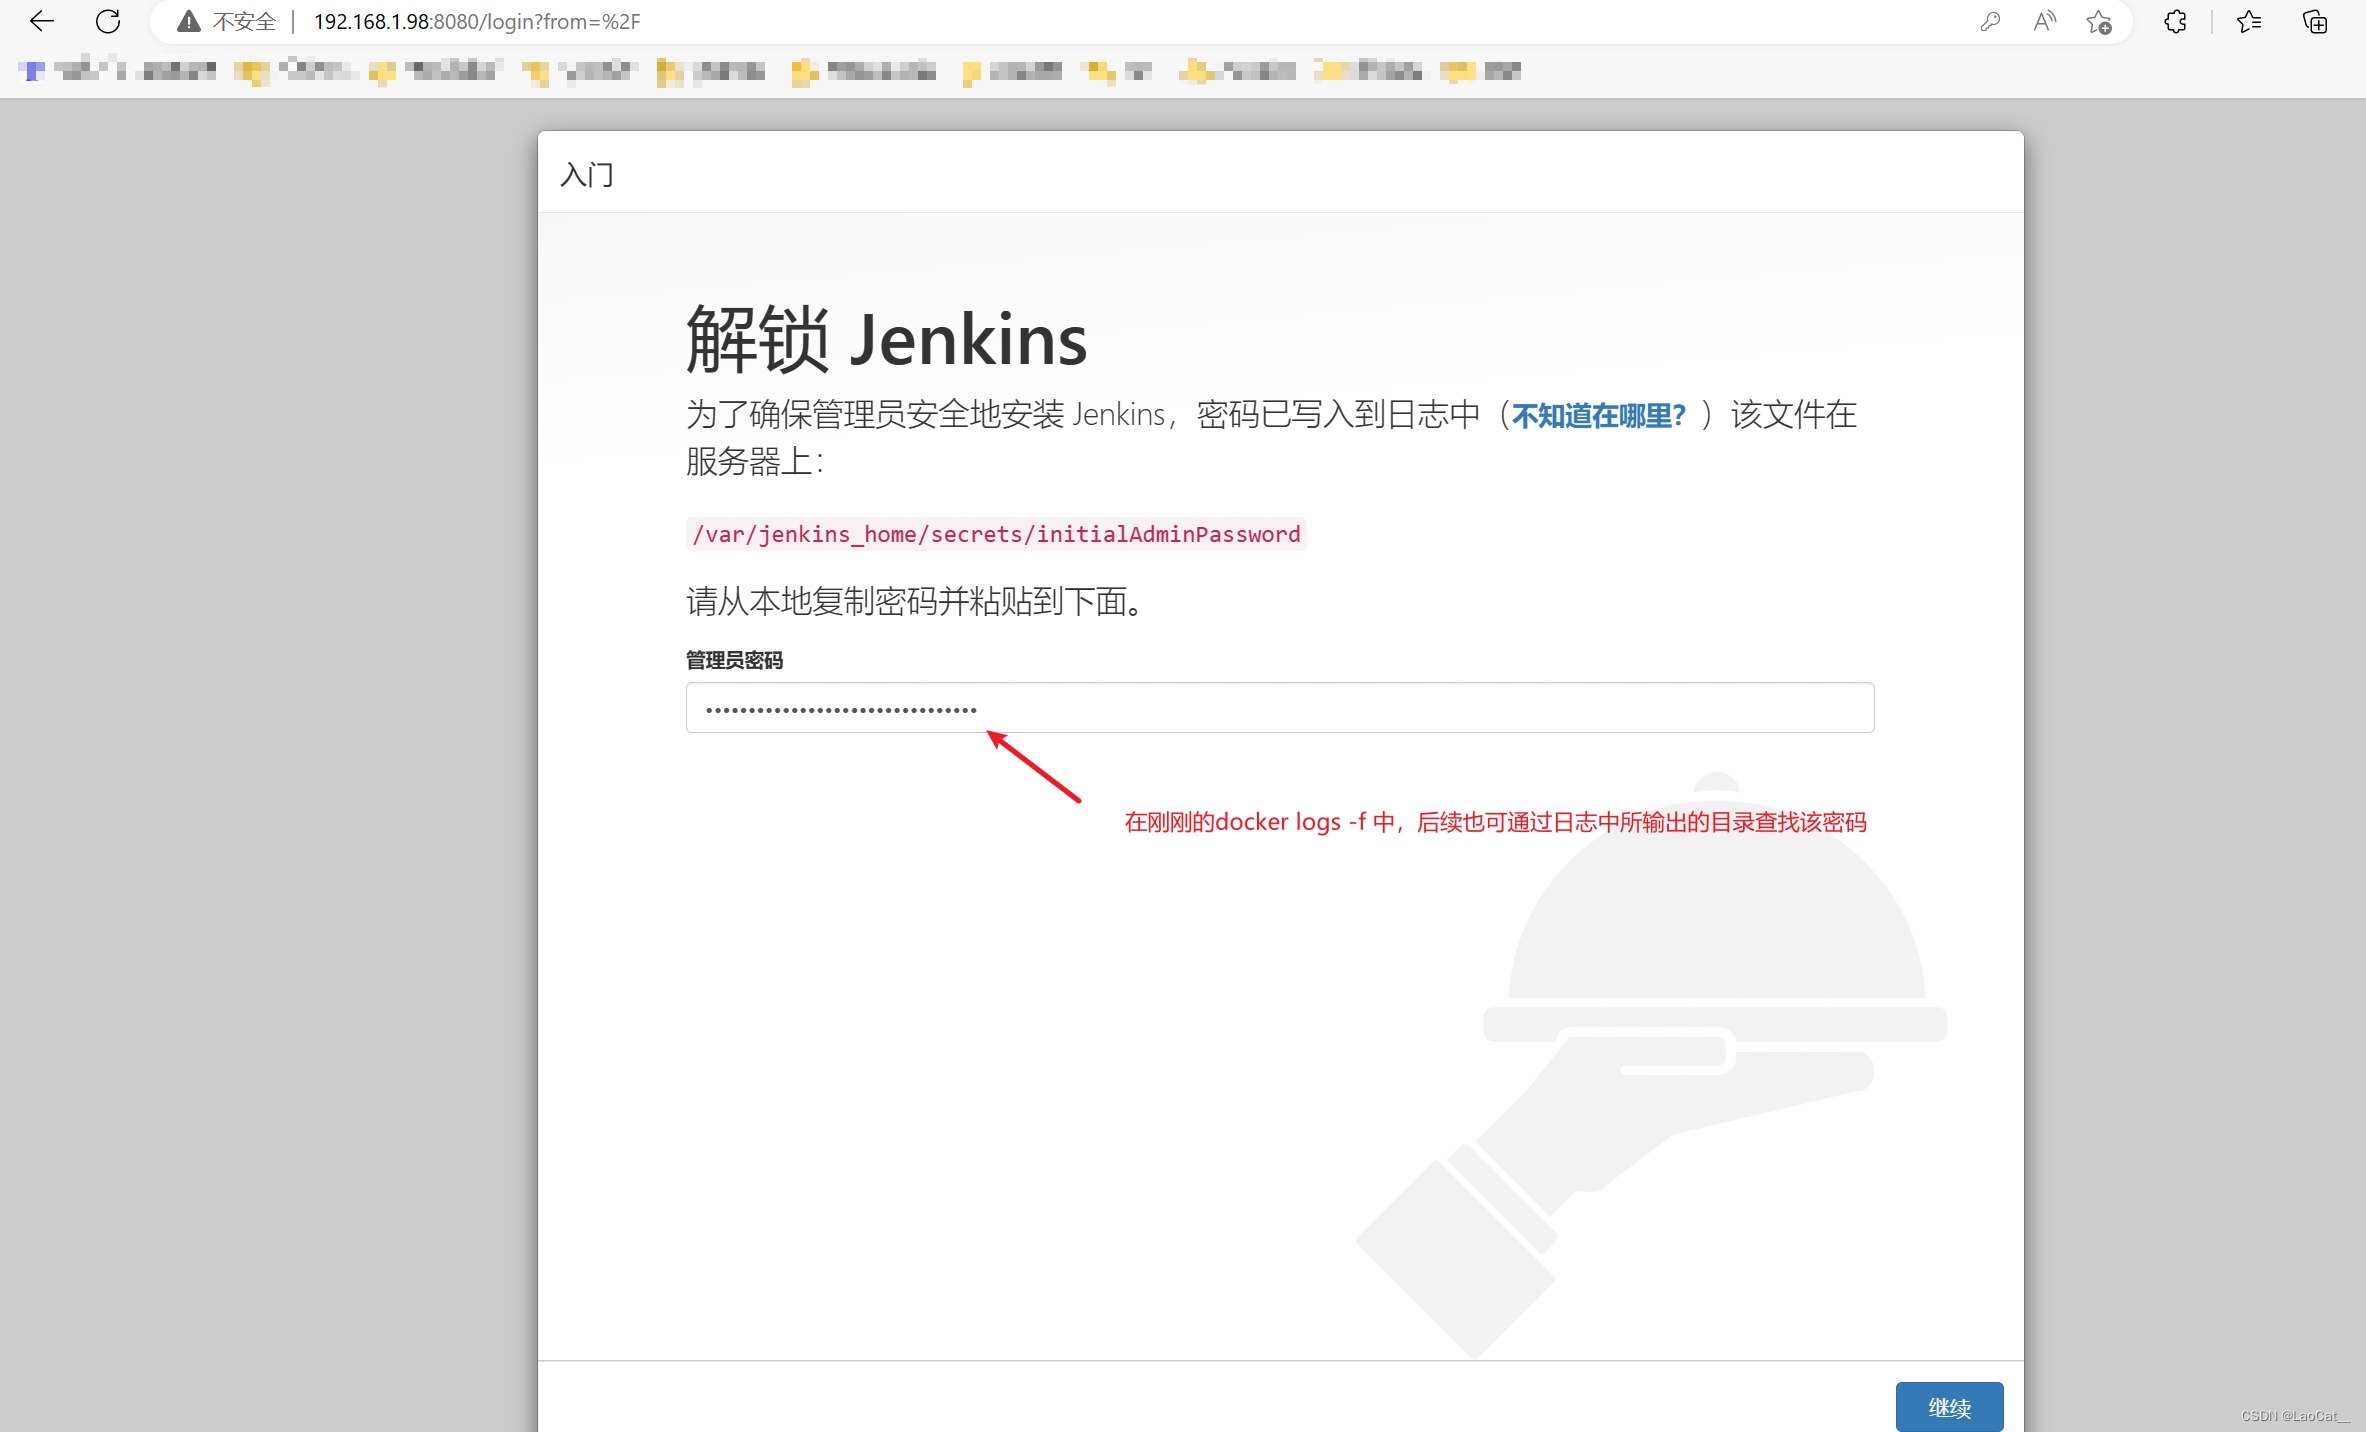
Task: Focus the 管理员密码 password field
Action: [x=1279, y=708]
